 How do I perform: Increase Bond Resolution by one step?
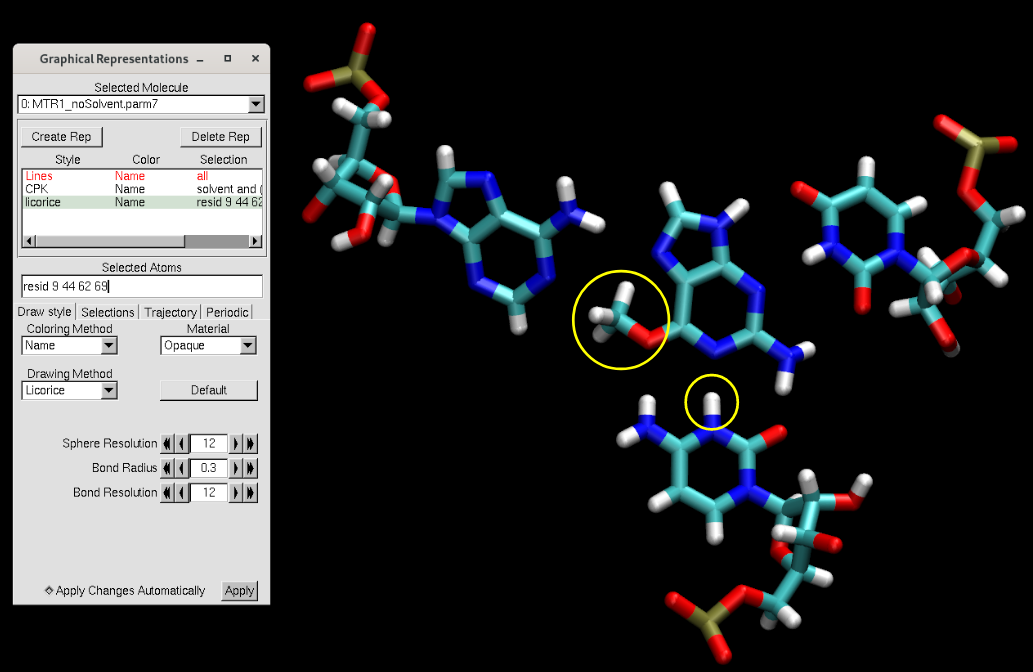coord(237,493)
